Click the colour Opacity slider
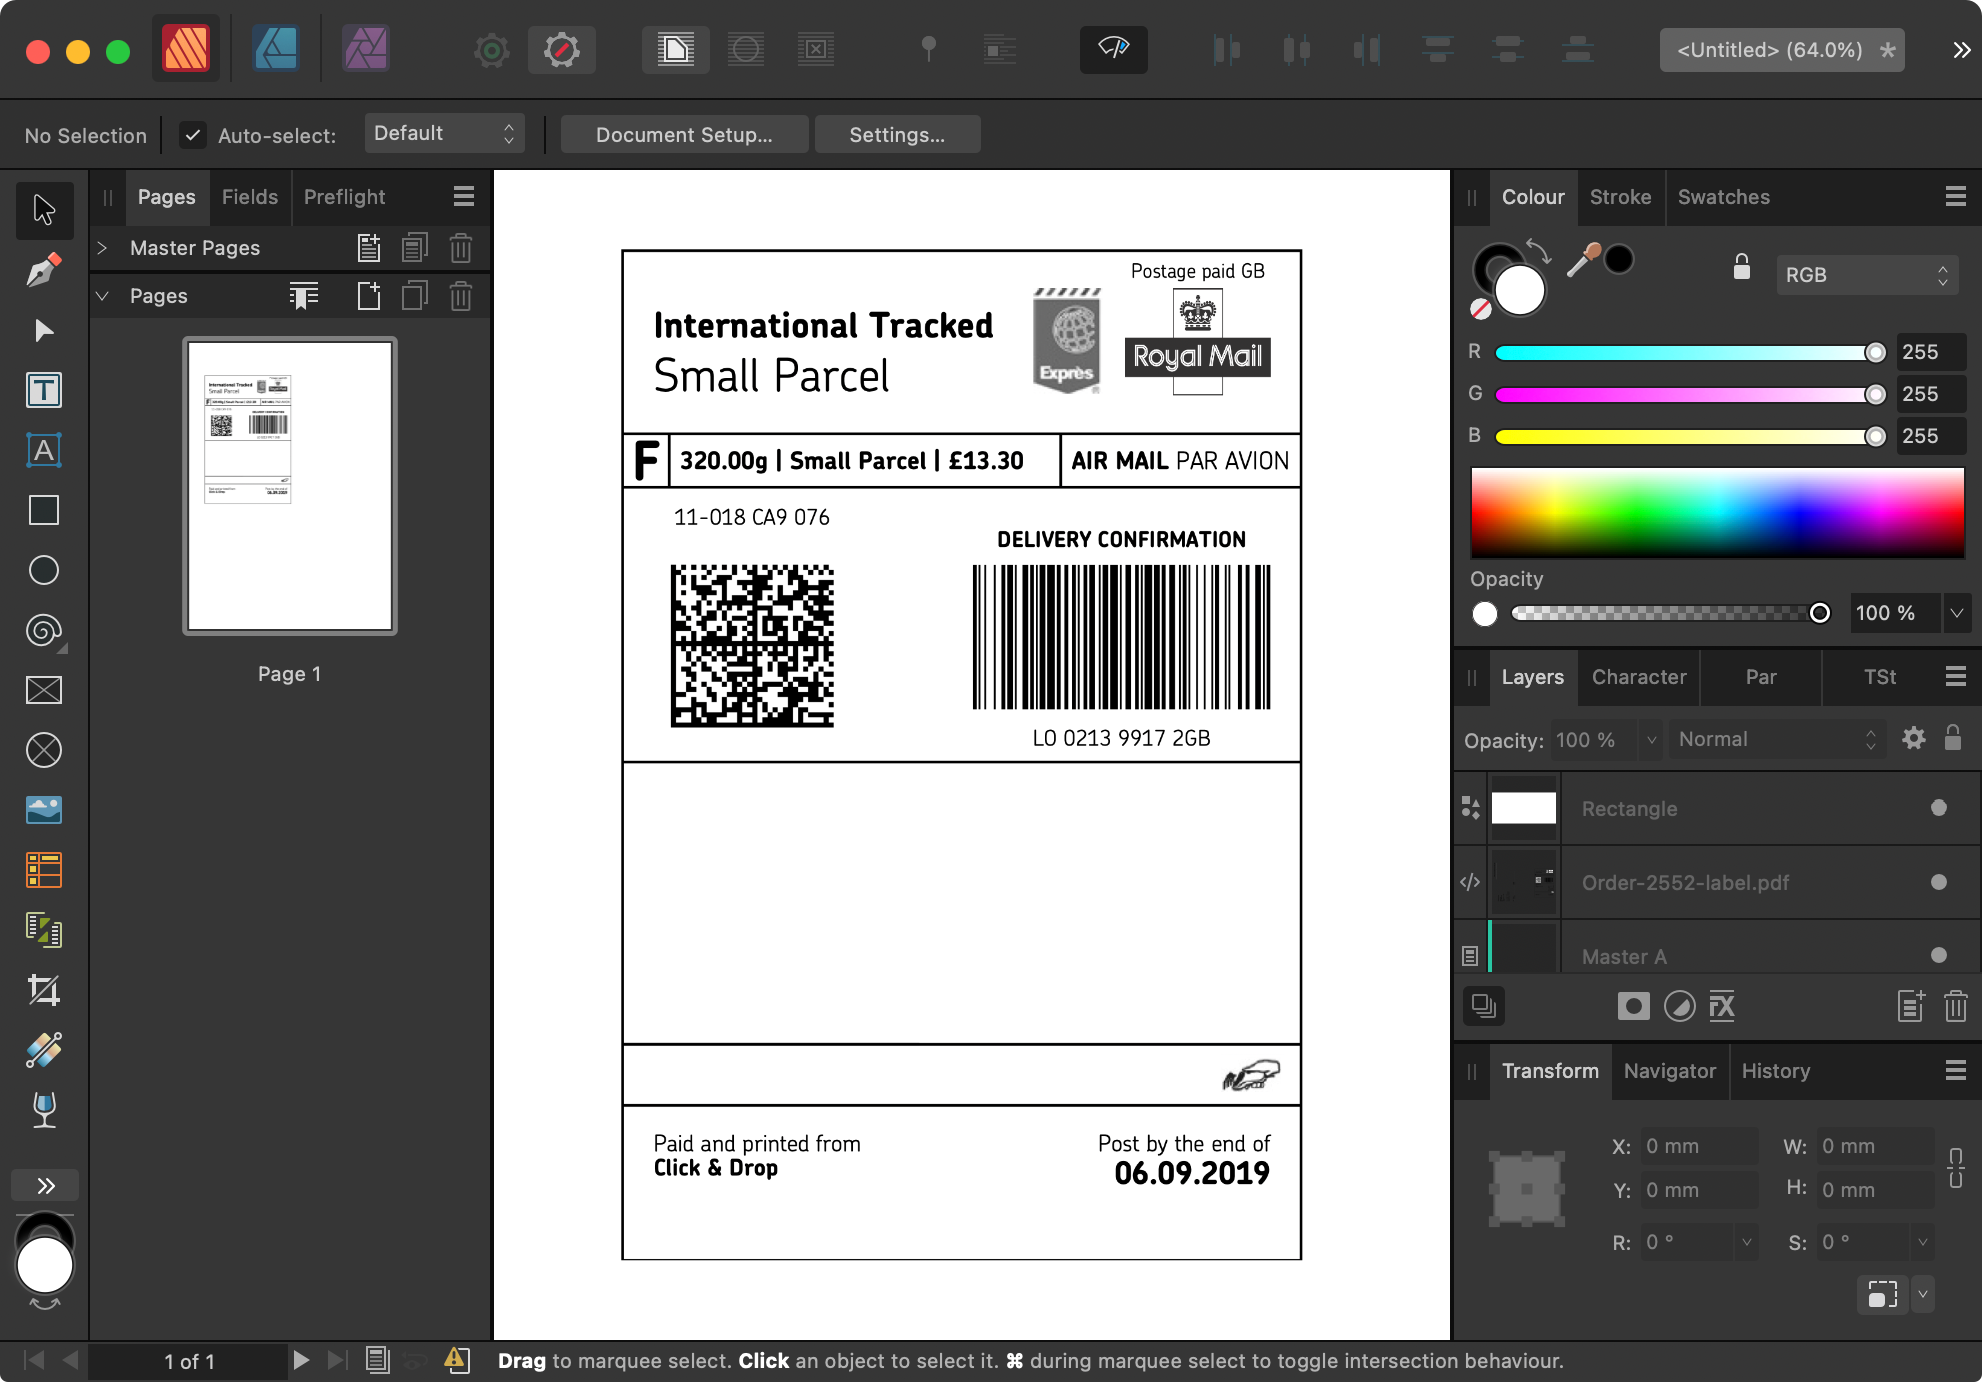The image size is (1982, 1382). point(1670,613)
